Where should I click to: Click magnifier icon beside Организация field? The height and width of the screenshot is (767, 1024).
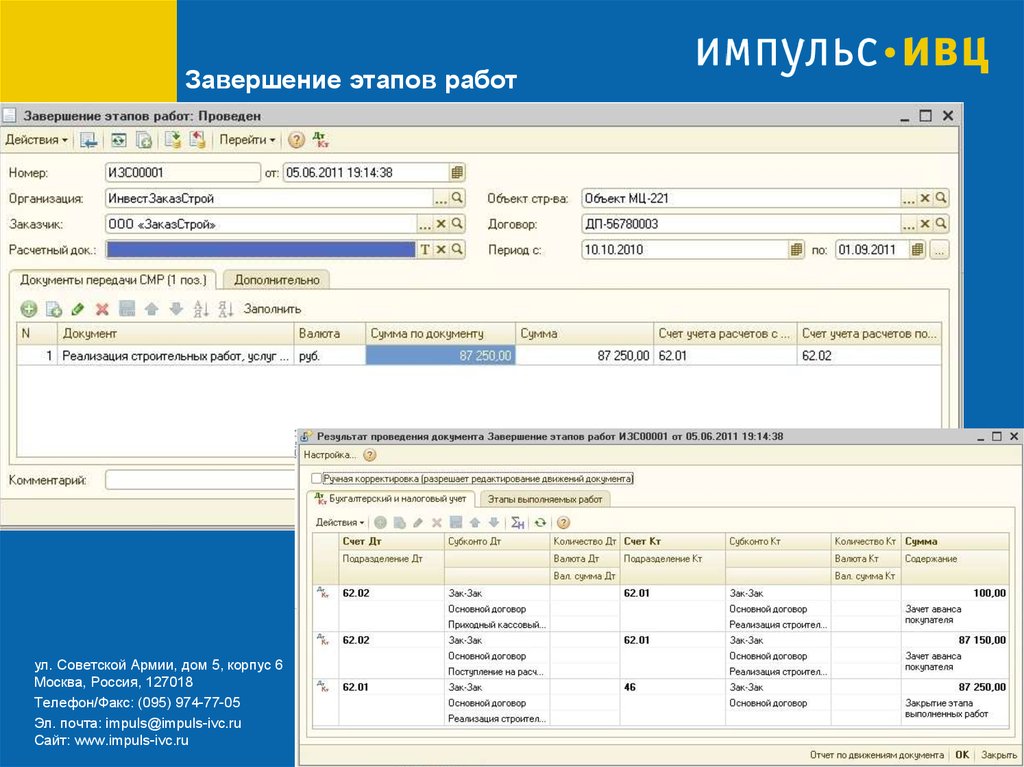tap(457, 198)
